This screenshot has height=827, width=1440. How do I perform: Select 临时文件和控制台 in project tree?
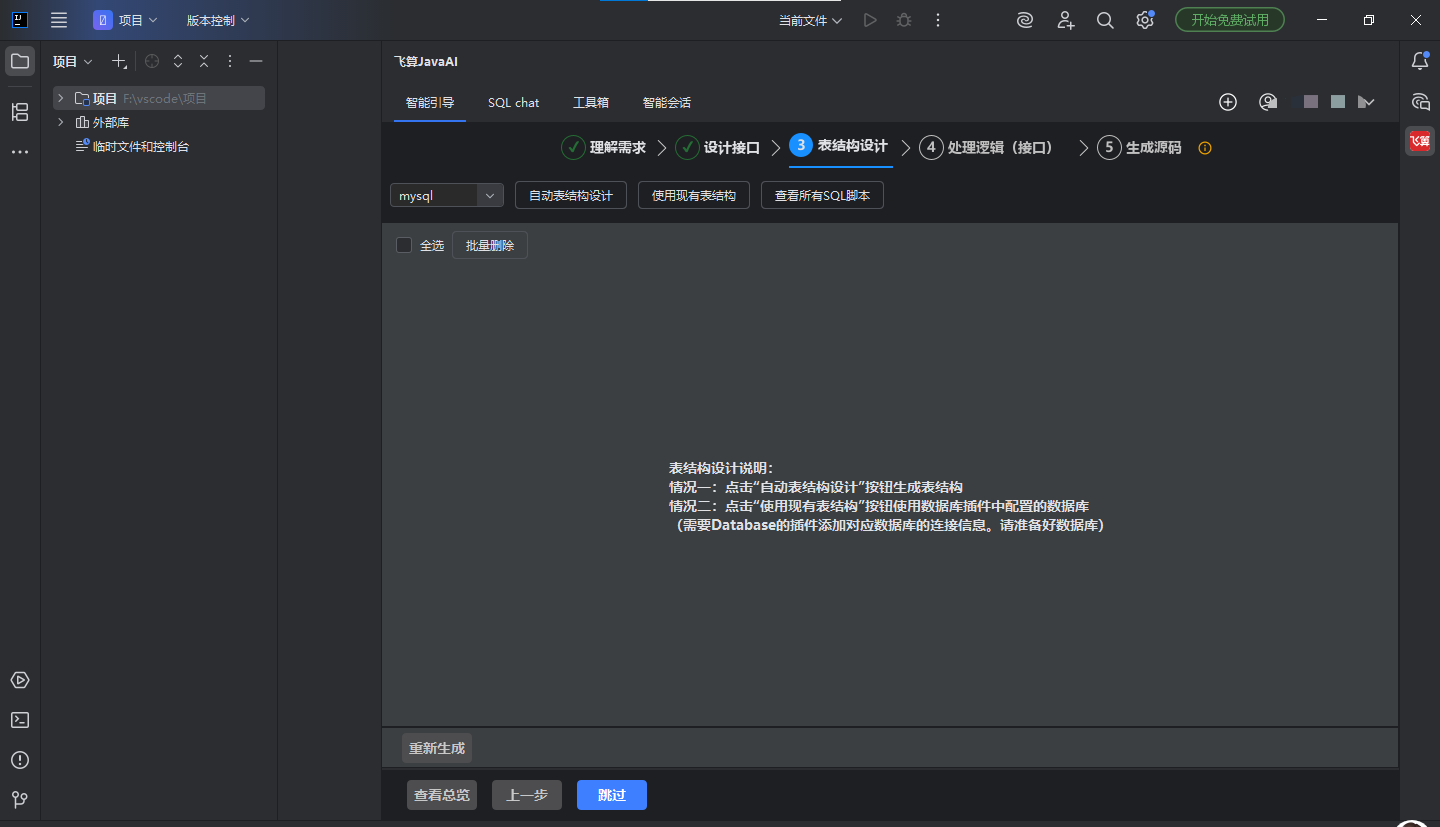click(x=141, y=146)
